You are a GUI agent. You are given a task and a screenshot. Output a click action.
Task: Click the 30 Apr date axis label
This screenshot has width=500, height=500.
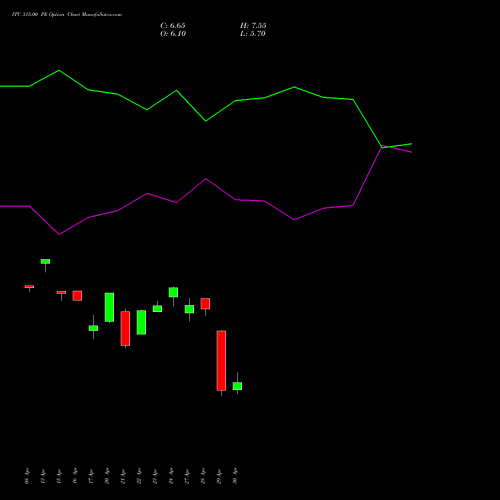pos(235,476)
